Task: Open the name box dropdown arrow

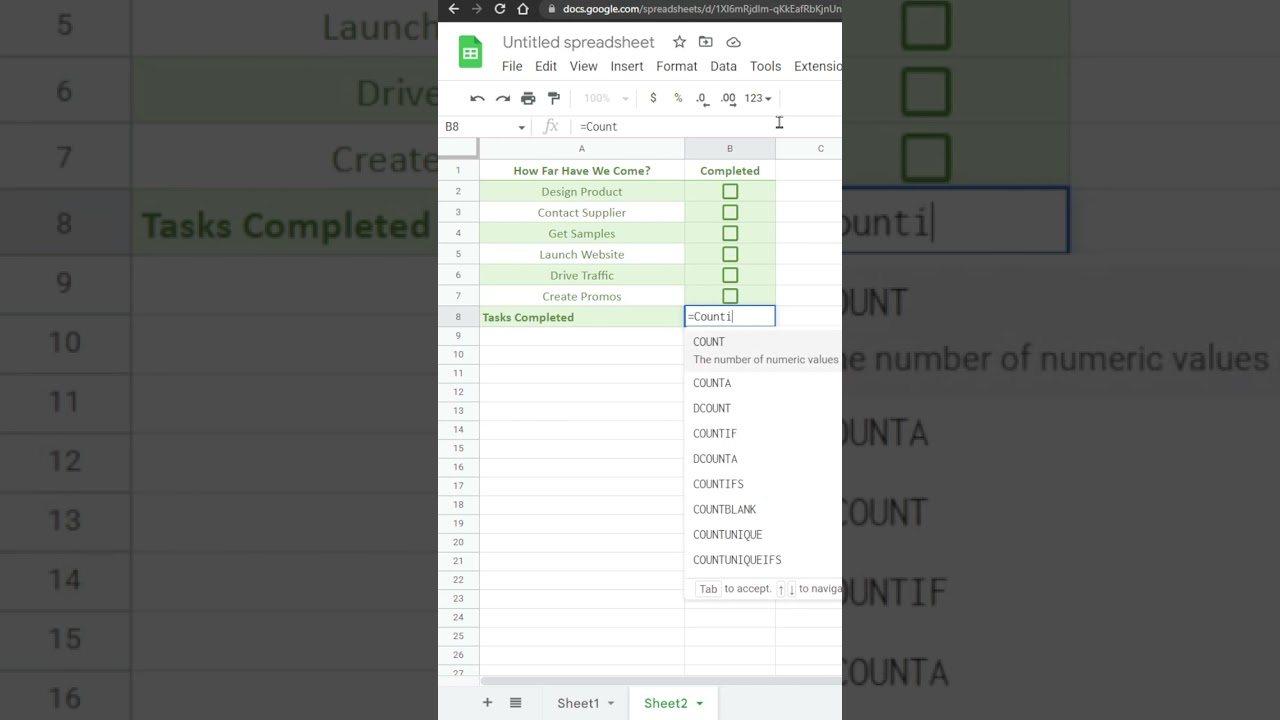Action: [x=521, y=127]
